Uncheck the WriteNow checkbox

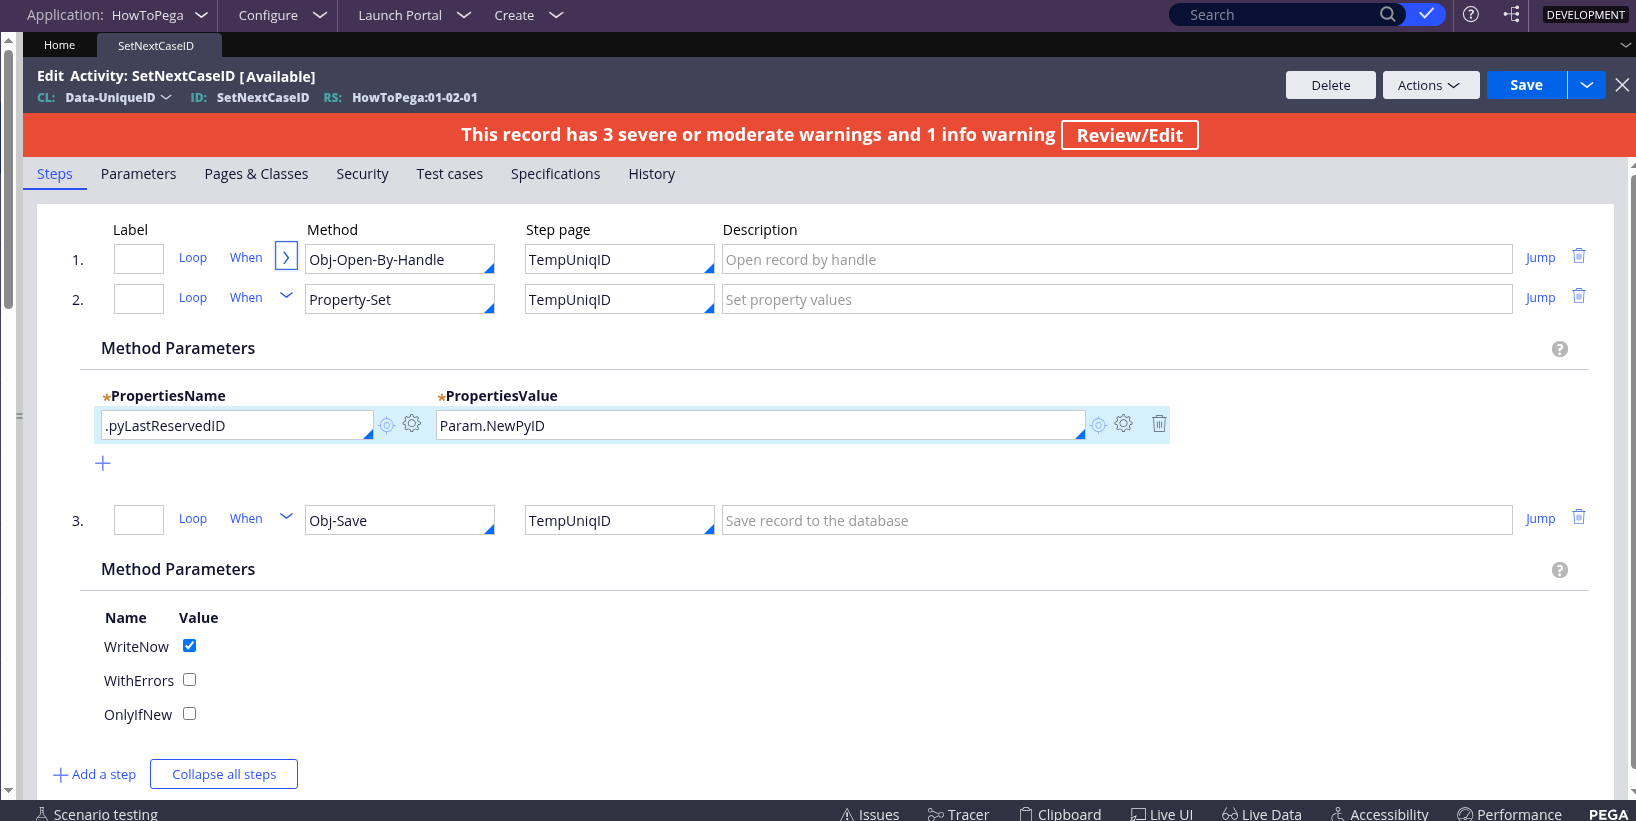[190, 646]
